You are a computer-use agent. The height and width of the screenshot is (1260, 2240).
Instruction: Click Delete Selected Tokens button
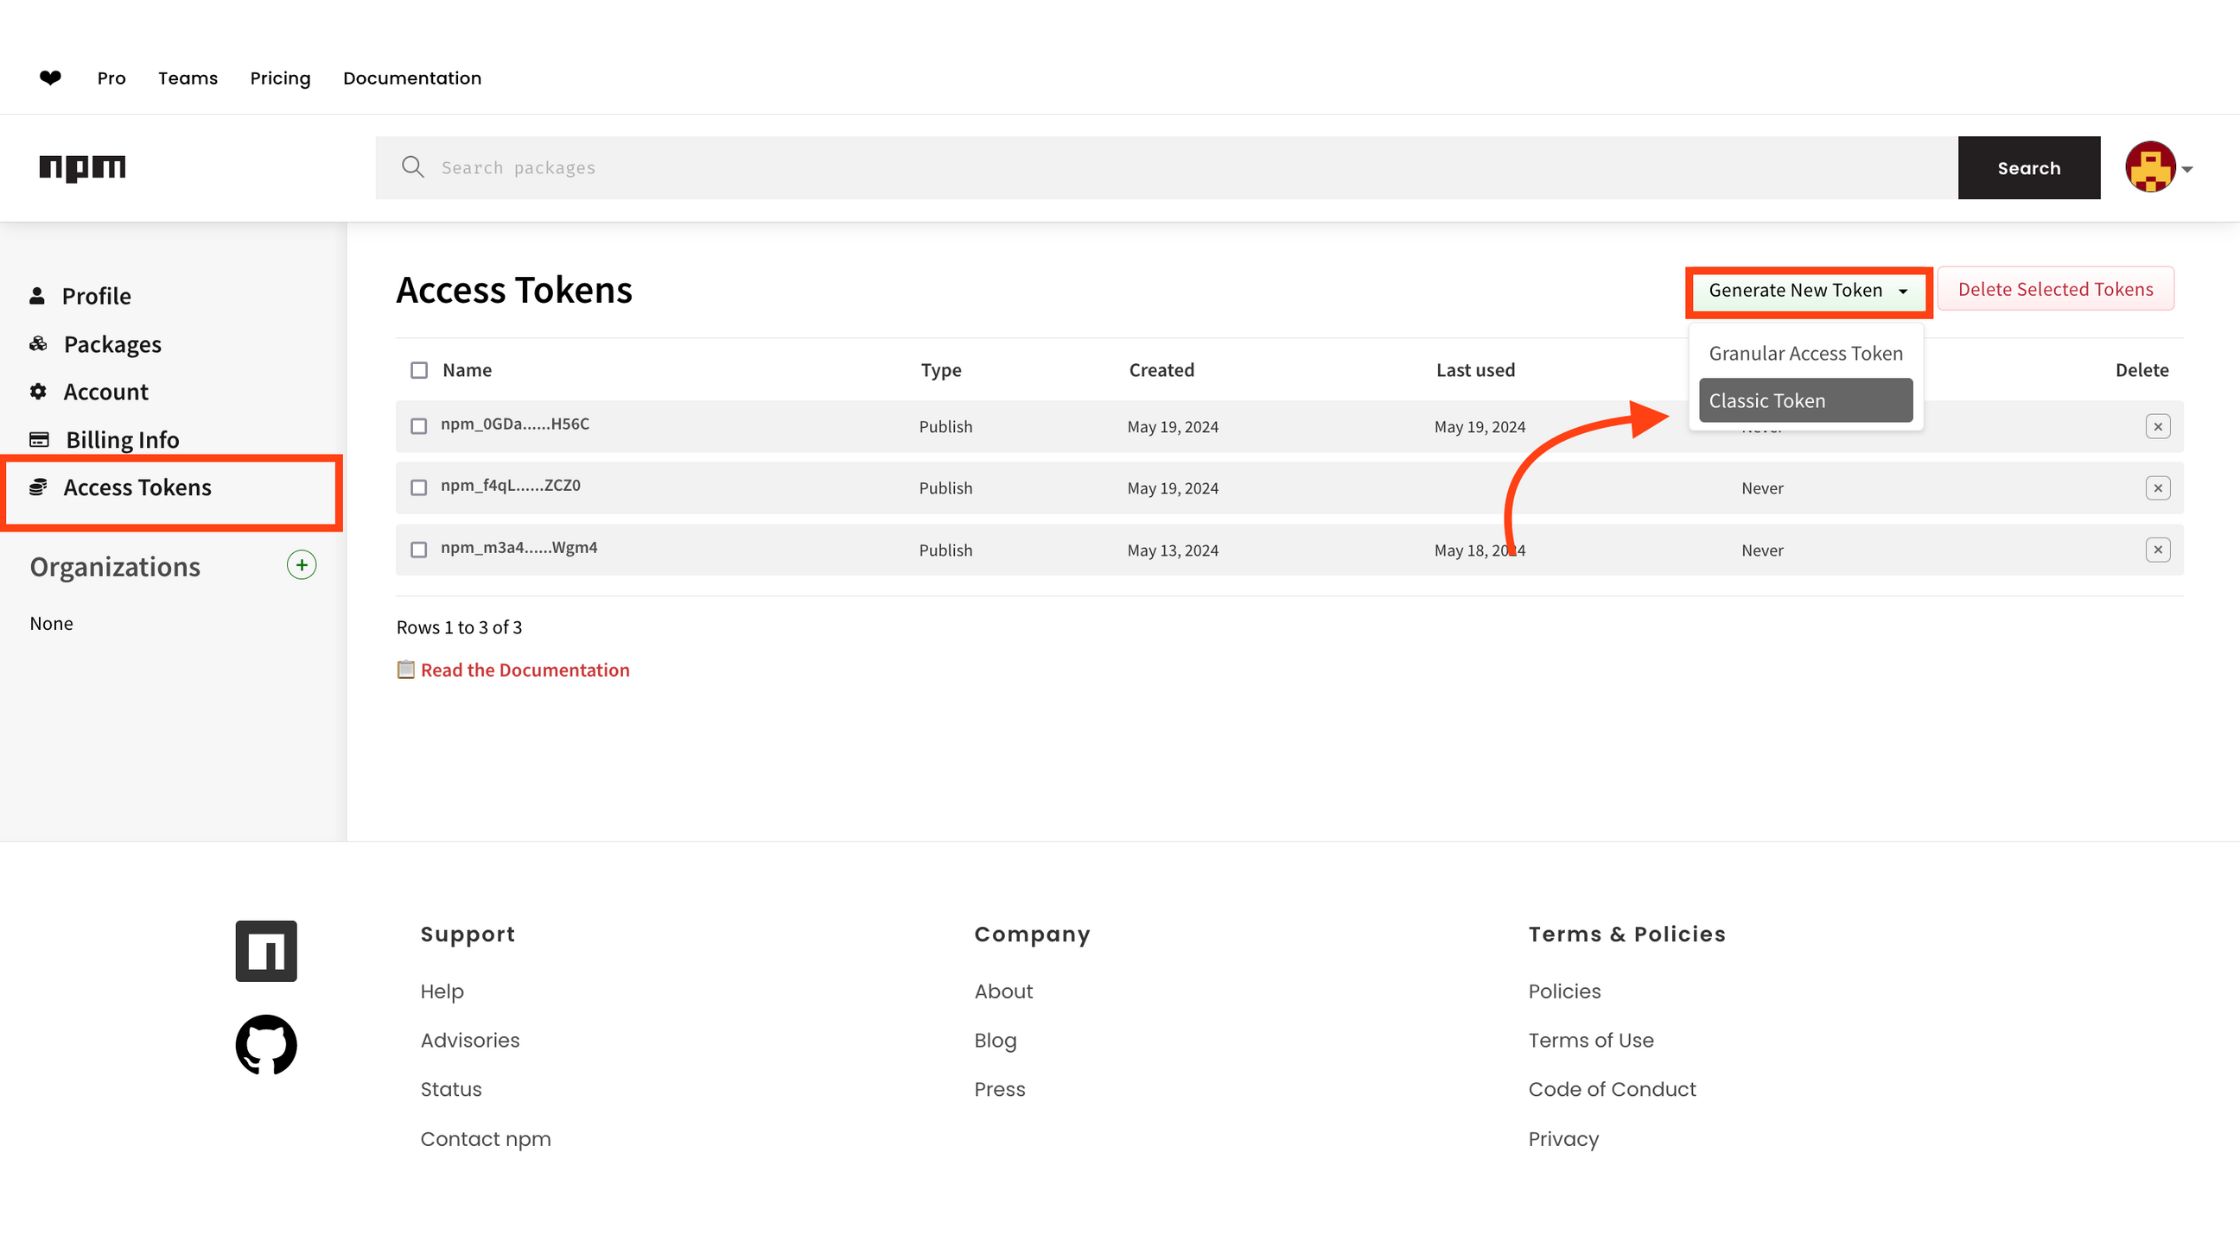tap(2055, 289)
